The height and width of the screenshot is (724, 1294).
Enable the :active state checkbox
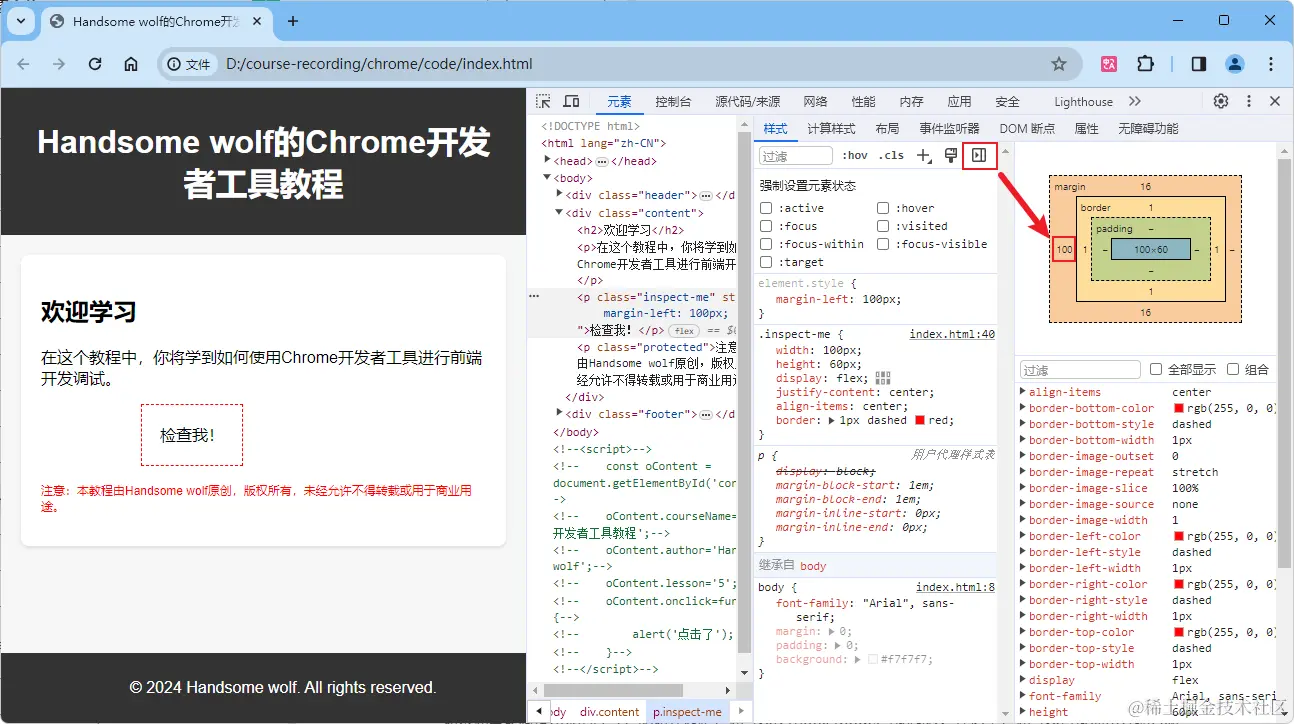pyautogui.click(x=766, y=208)
